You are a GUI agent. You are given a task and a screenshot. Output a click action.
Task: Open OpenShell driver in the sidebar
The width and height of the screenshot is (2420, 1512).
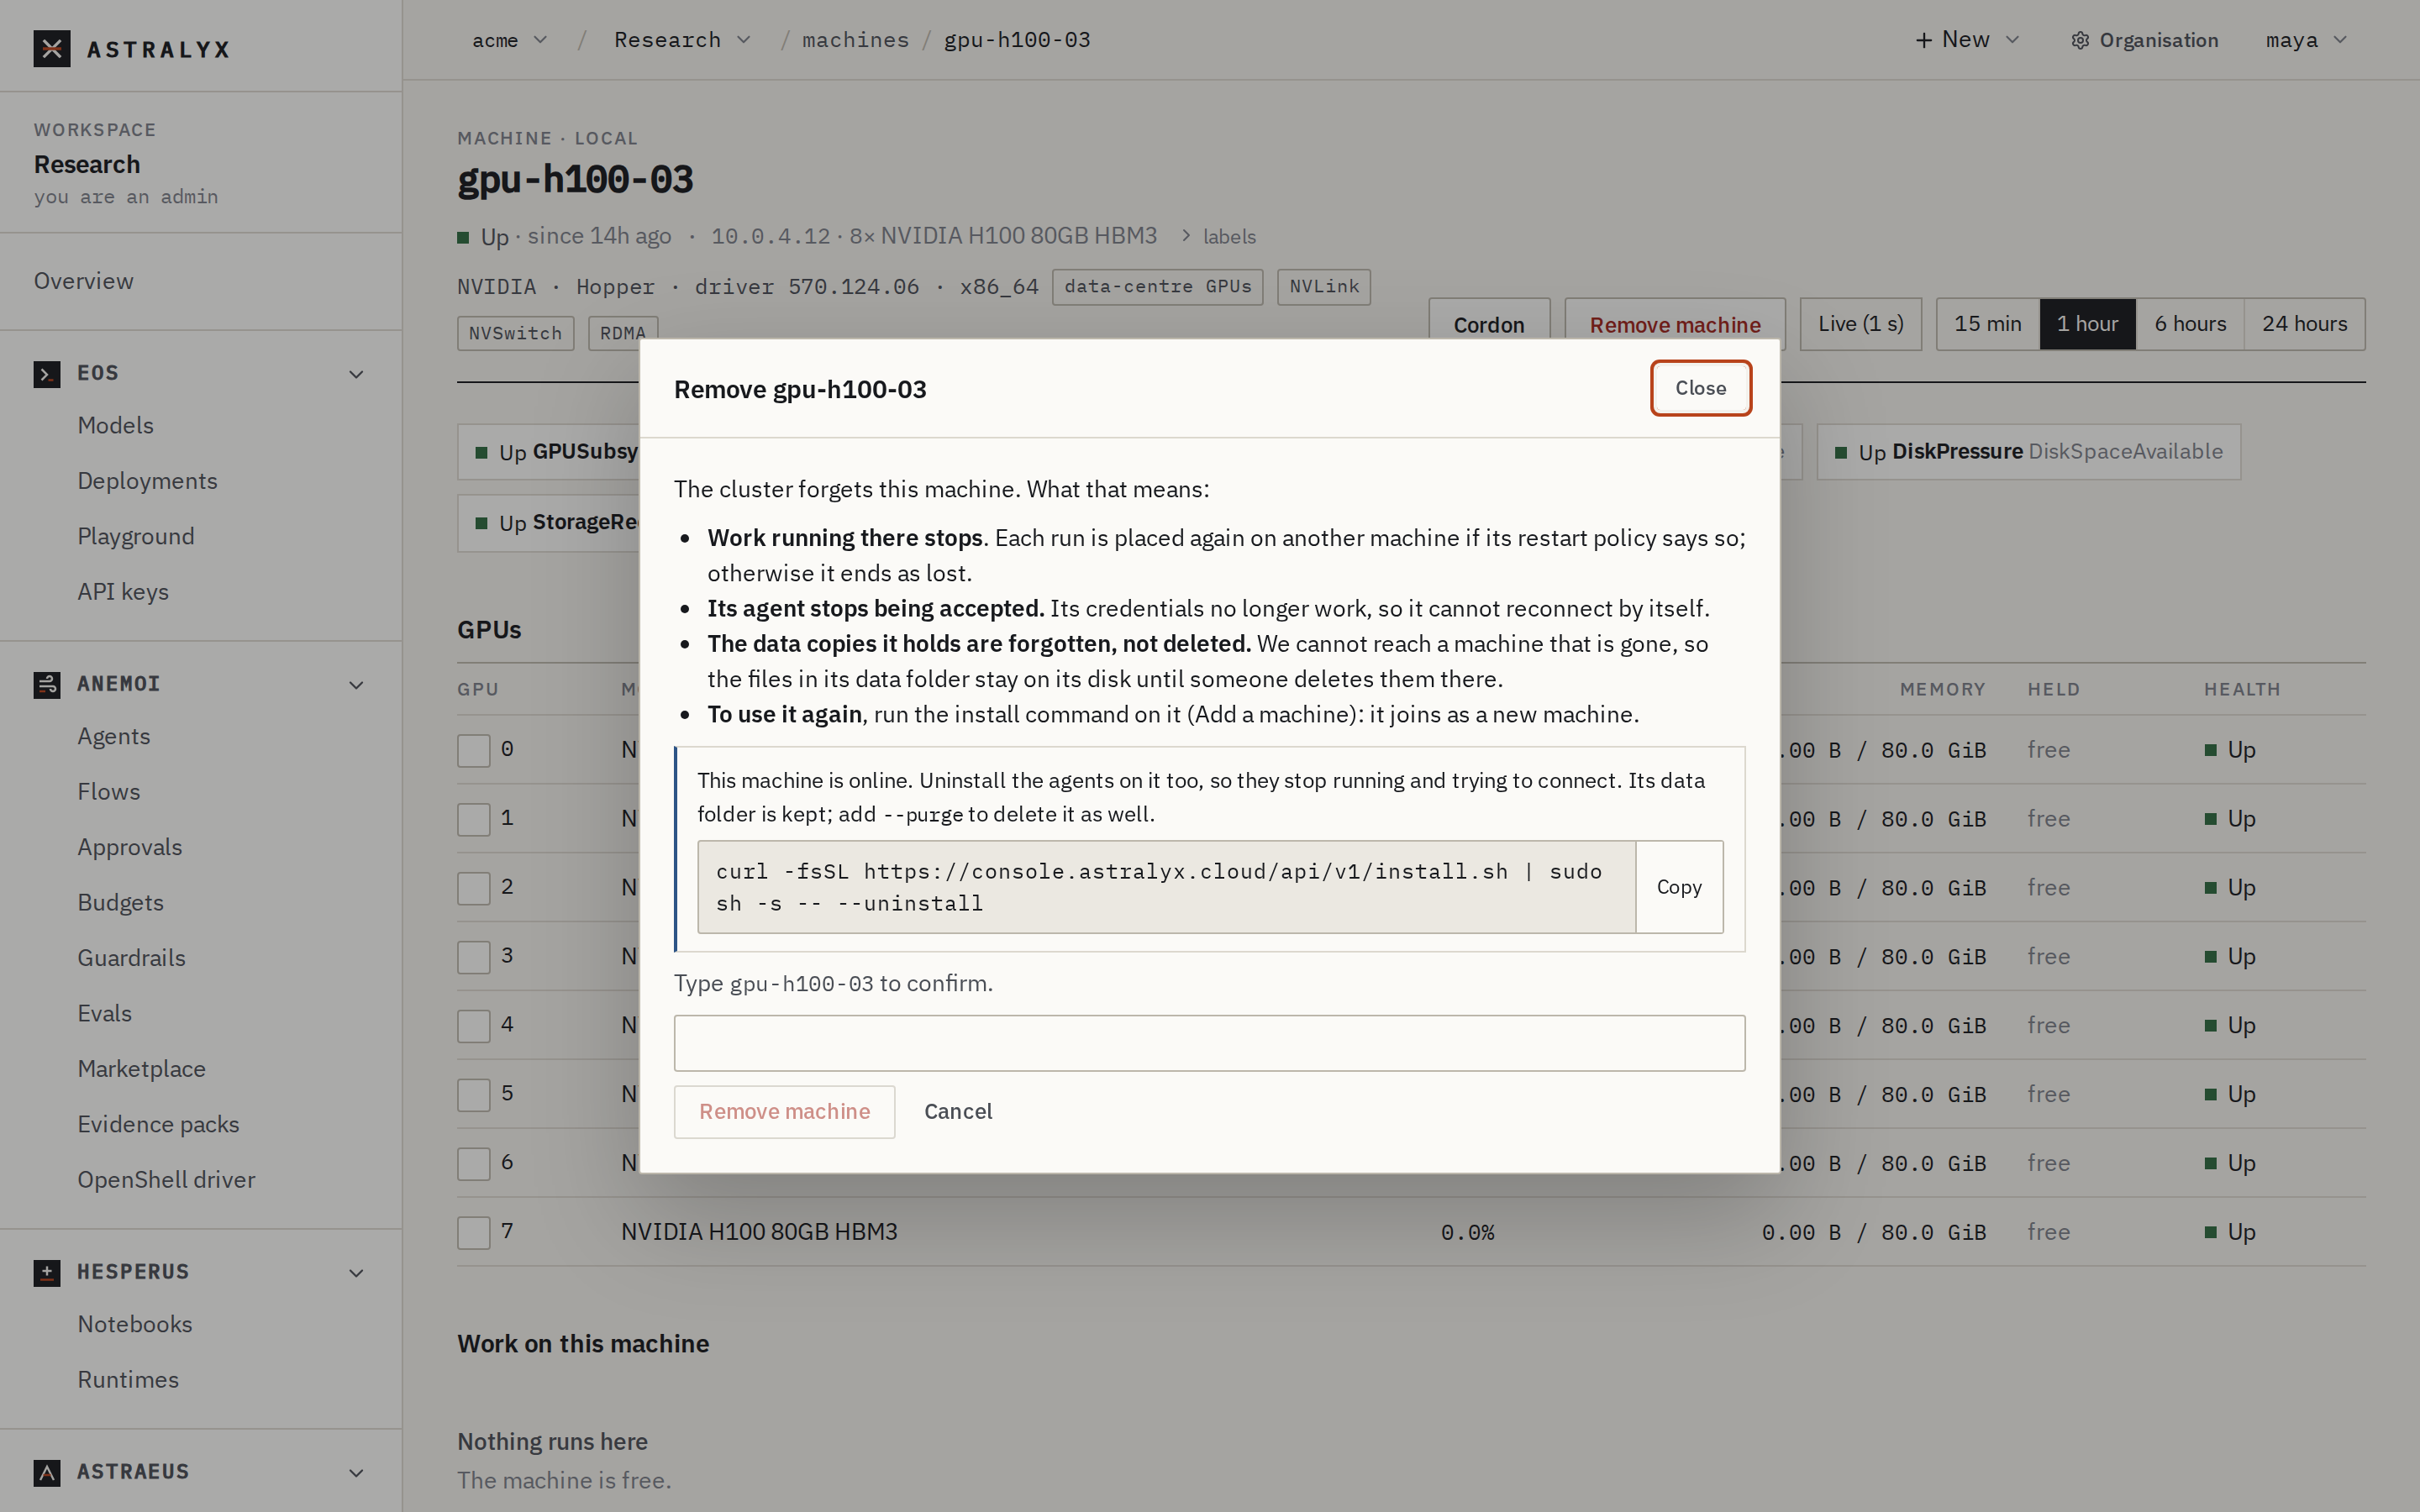(x=167, y=1180)
